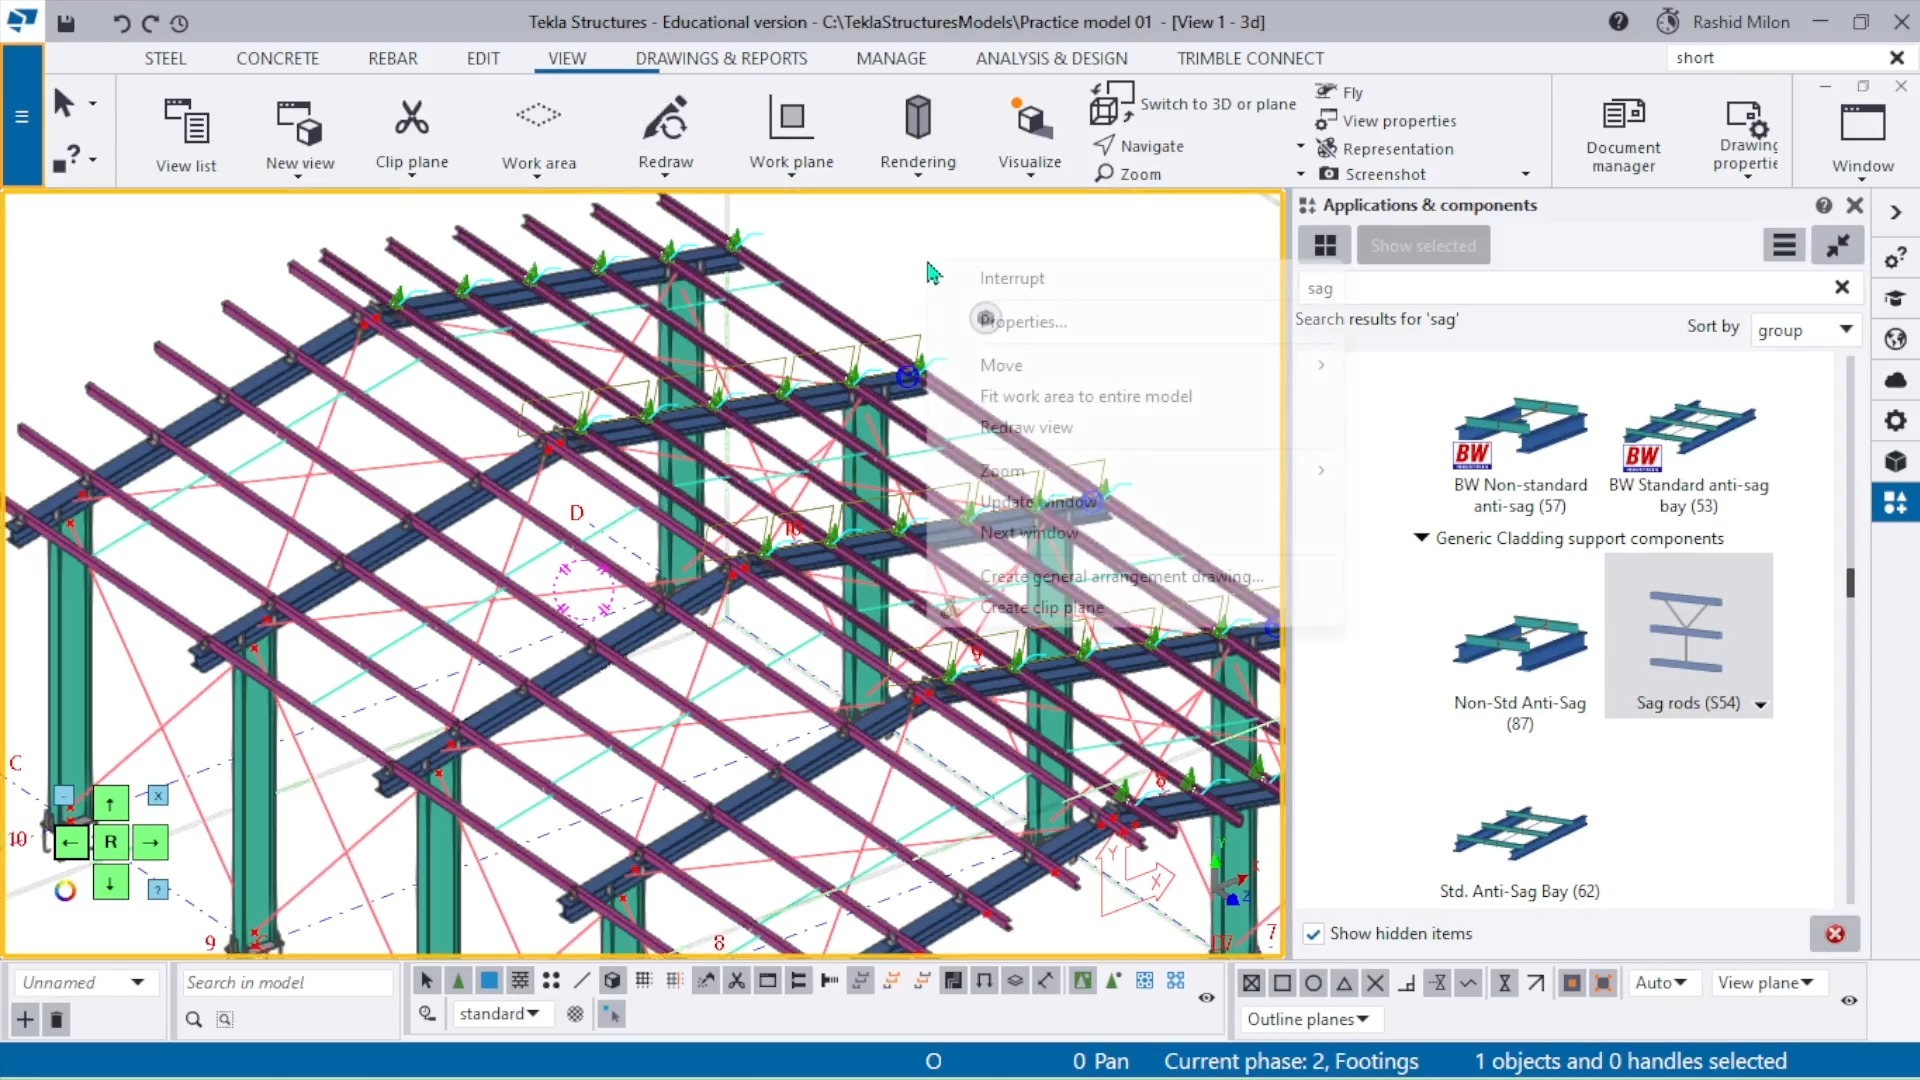This screenshot has width=1920, height=1080.
Task: Toggle the snapping toolbar eye visibility icon
Action: point(1849,1000)
